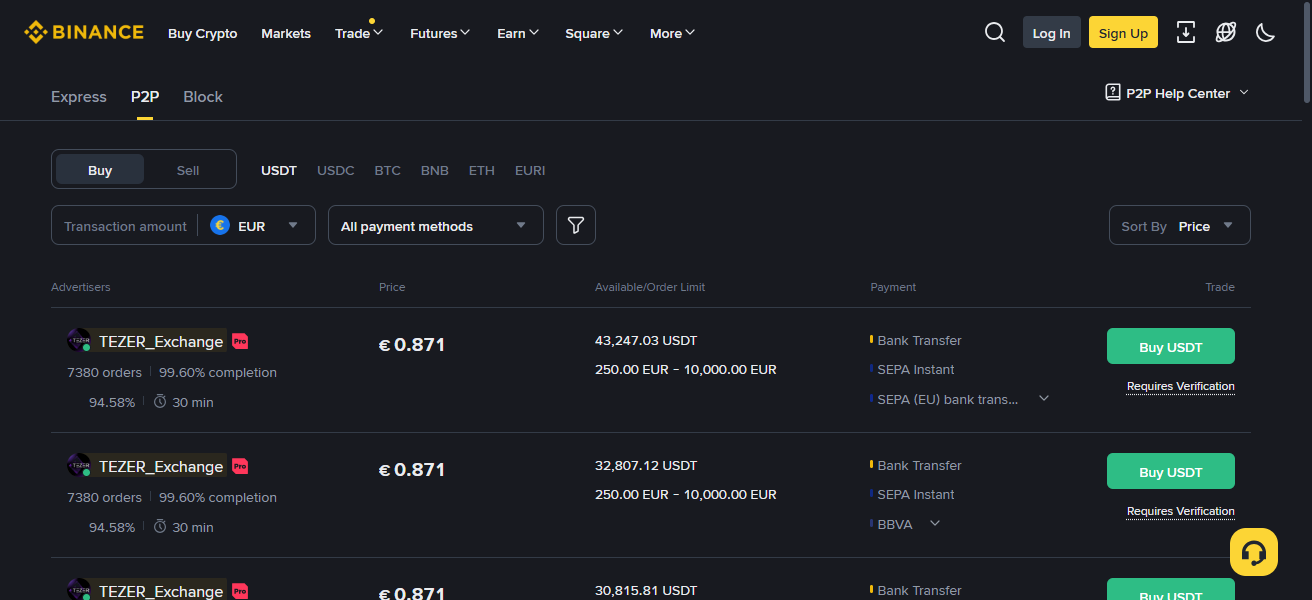
Task: Click the Pro badge in the 32,807.12 USDT row
Action: (240, 466)
